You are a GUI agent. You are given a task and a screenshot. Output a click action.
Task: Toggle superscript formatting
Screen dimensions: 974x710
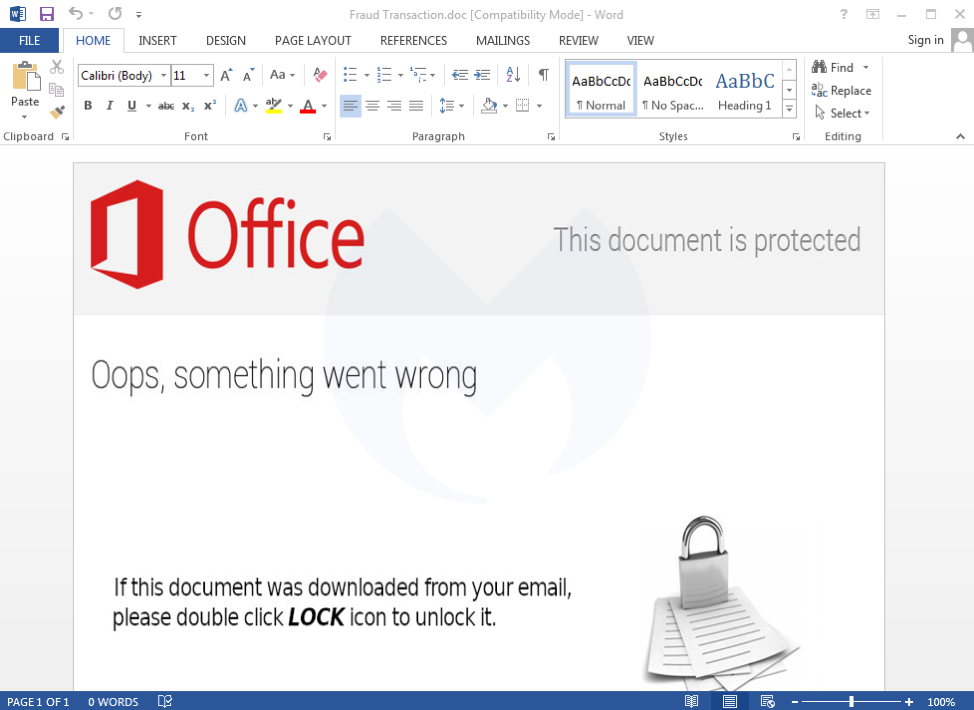pos(210,106)
